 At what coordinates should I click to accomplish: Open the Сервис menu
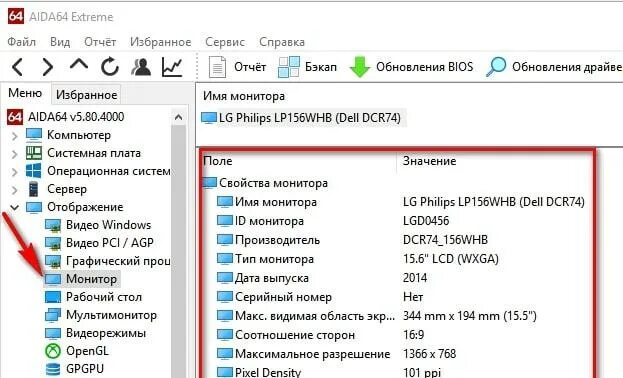[225, 42]
